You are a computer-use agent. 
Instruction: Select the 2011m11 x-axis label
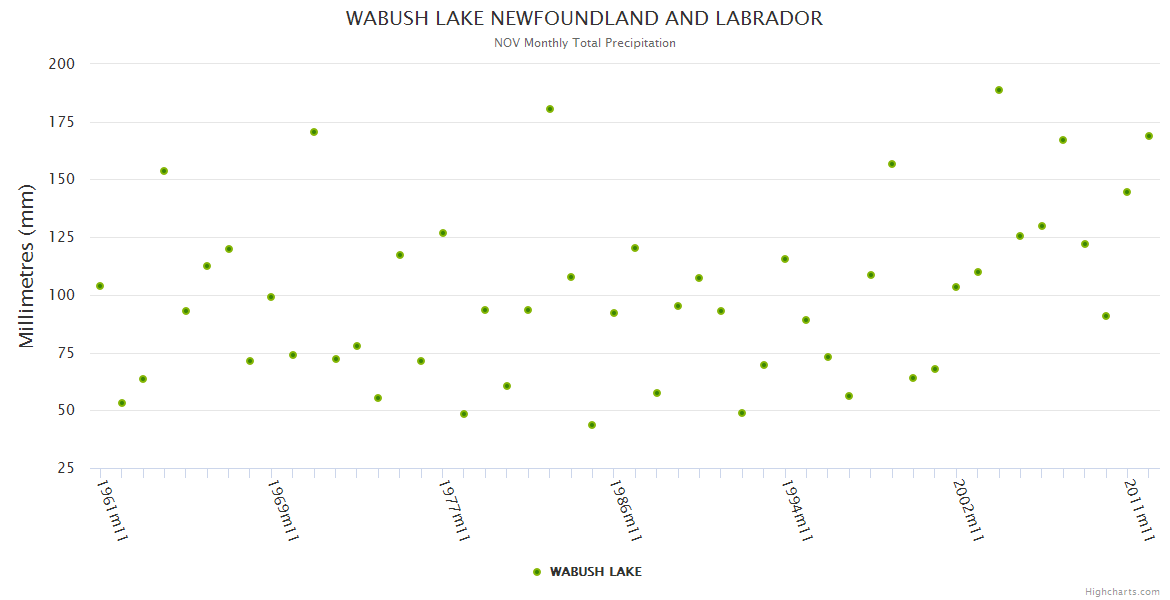1139,510
